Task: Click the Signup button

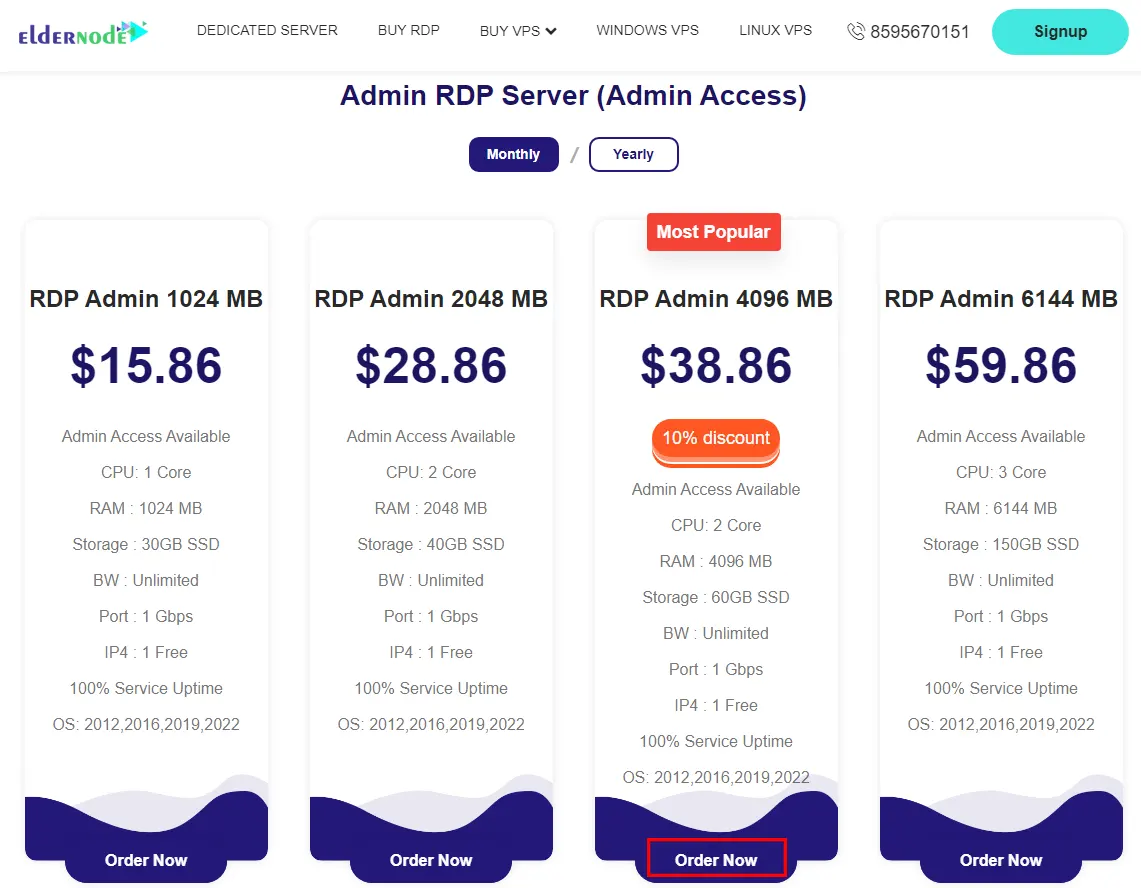Action: pyautogui.click(x=1060, y=31)
